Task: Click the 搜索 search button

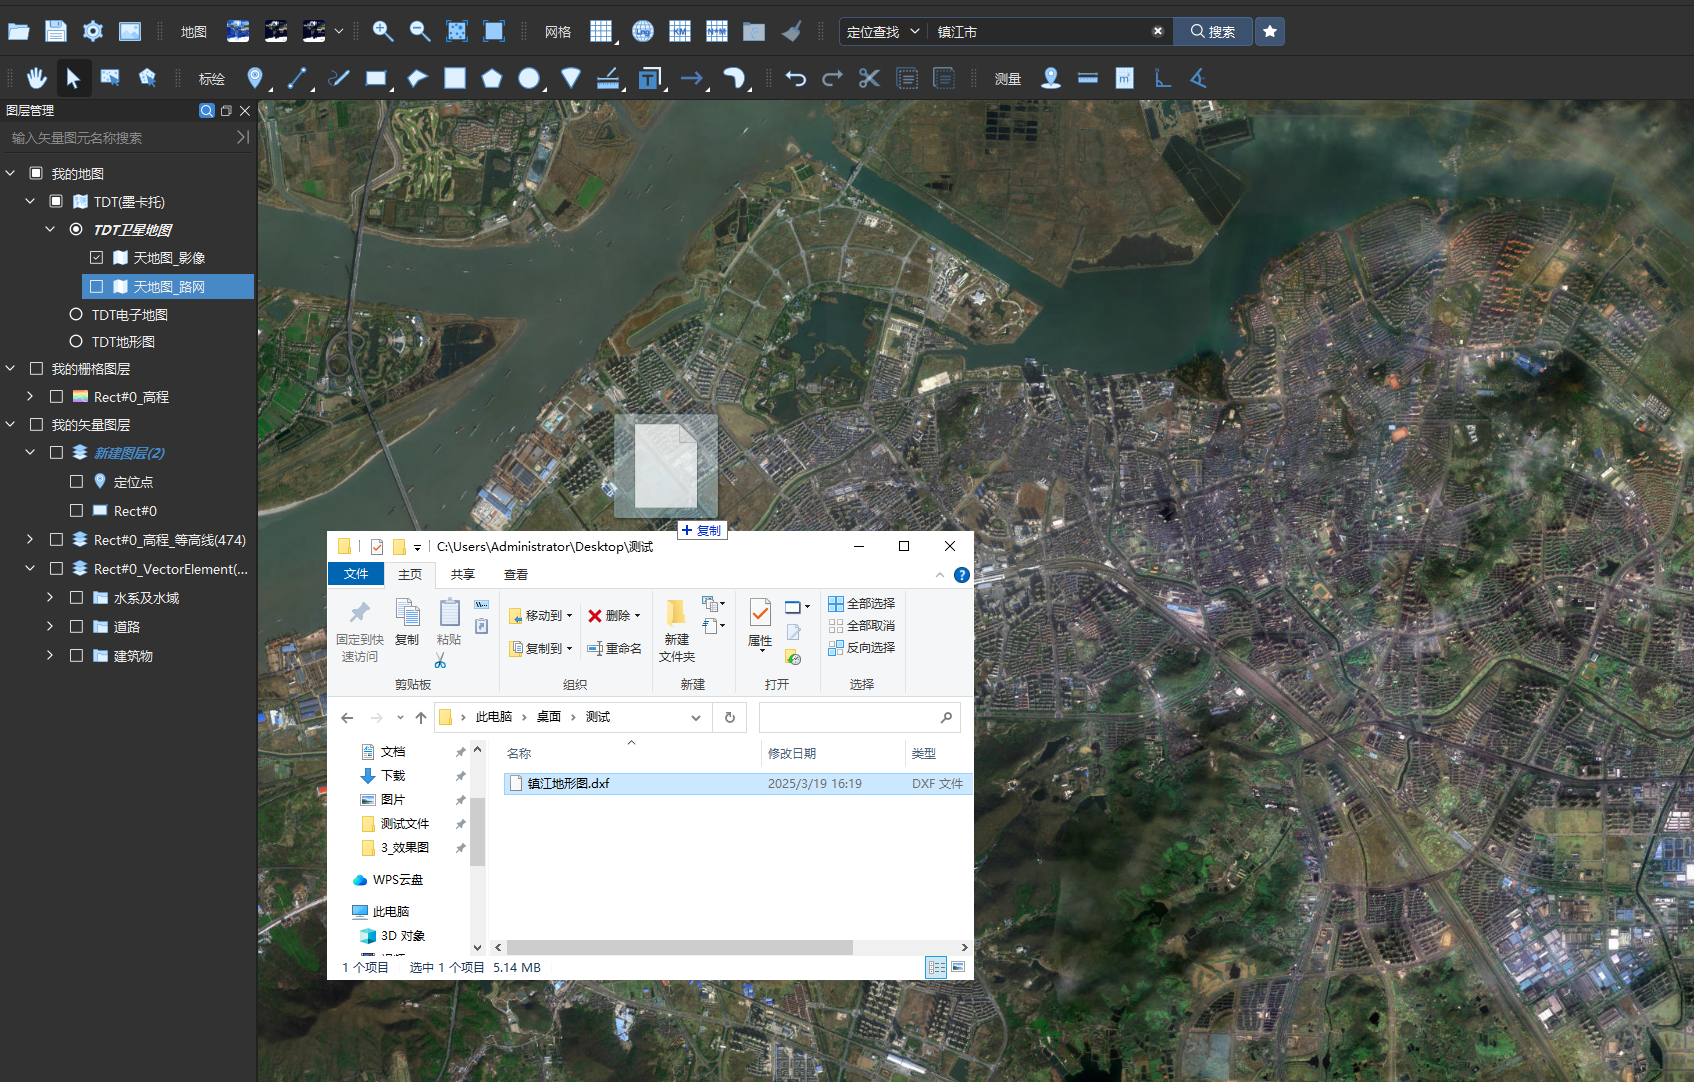Action: coord(1212,32)
